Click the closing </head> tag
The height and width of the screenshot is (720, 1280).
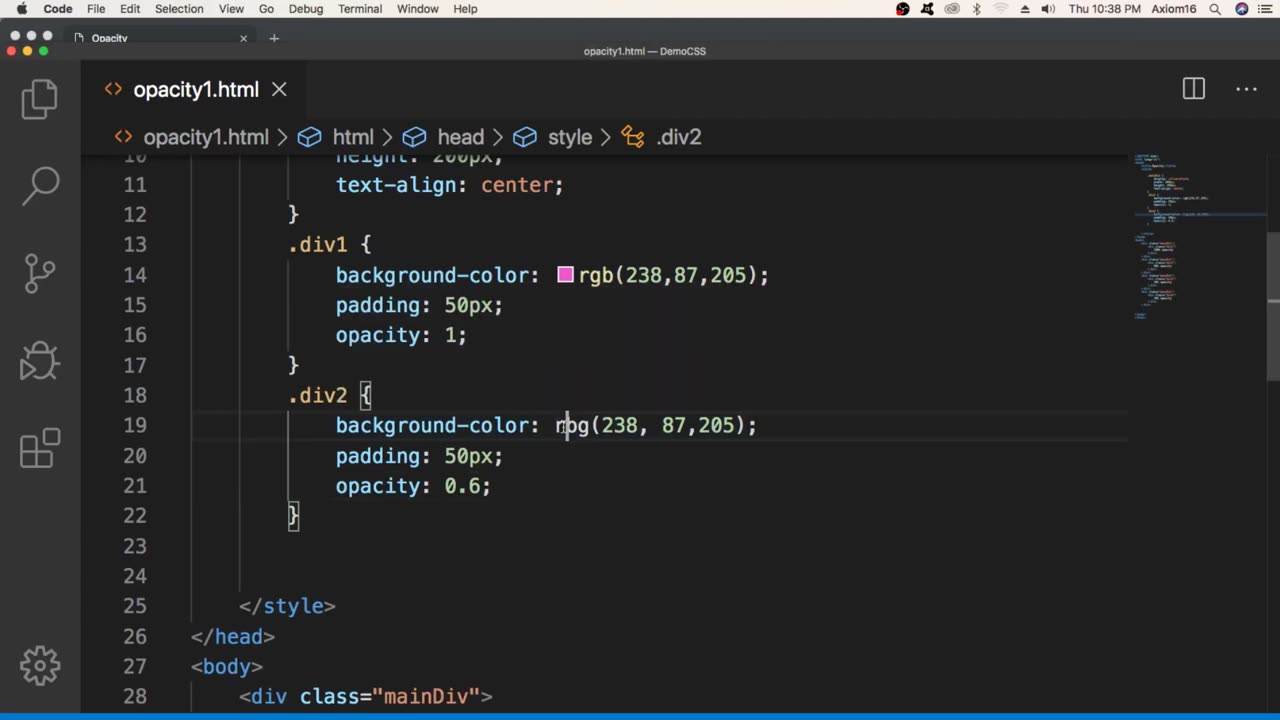click(233, 636)
